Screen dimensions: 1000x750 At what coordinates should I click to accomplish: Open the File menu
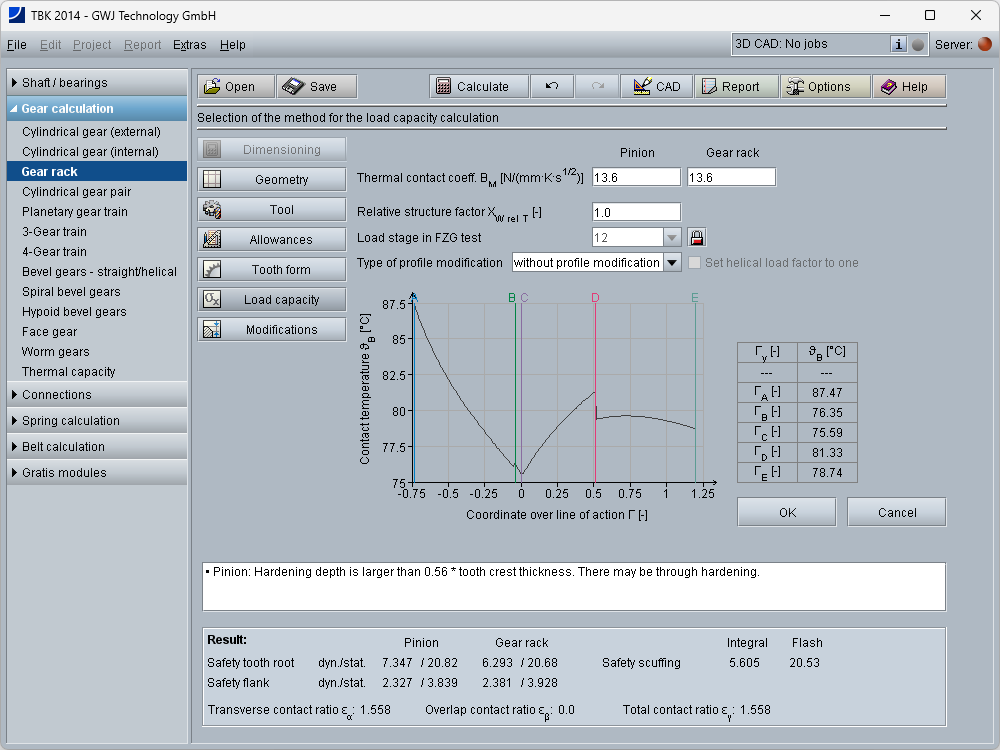click(17, 45)
